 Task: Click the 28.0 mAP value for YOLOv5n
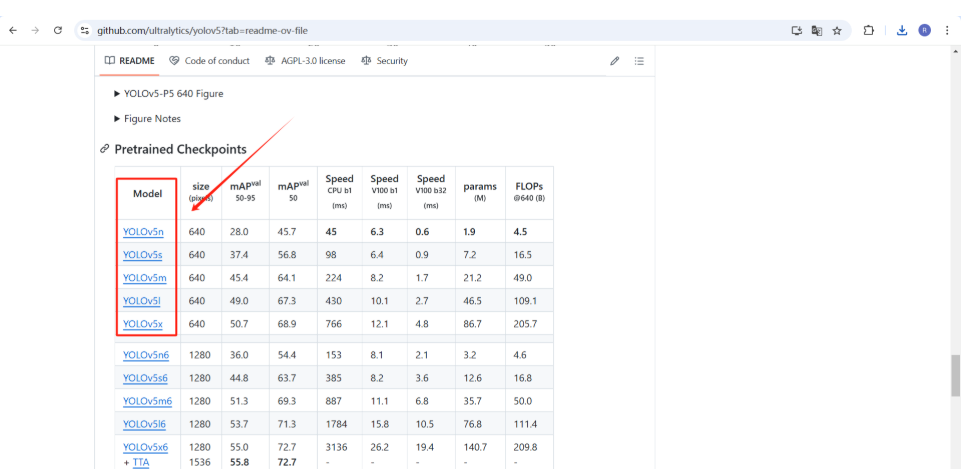(x=239, y=232)
